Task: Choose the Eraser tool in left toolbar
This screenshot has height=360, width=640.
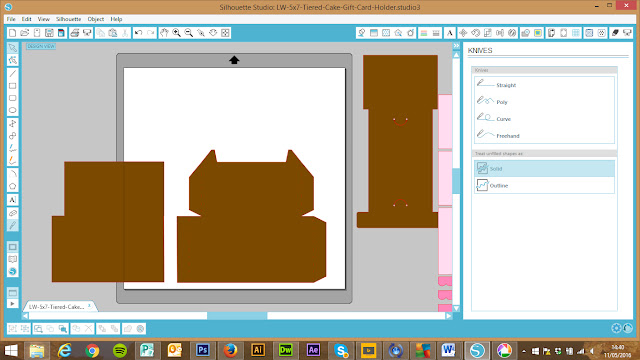Action: point(13,213)
